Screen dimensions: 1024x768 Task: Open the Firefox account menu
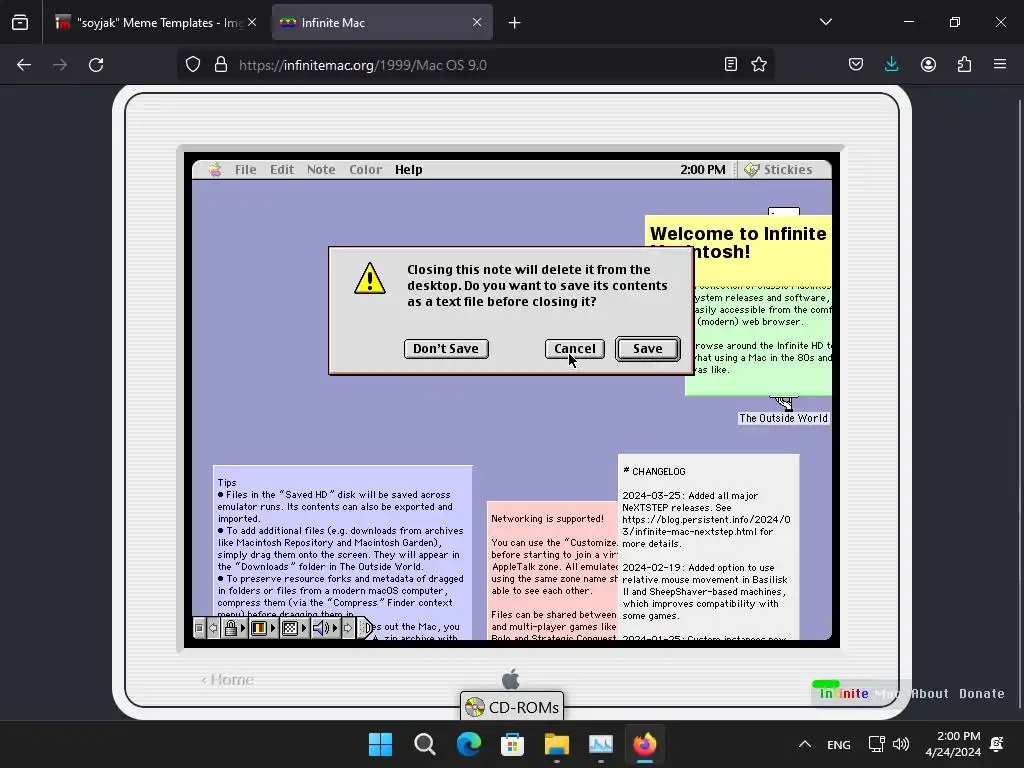928,65
